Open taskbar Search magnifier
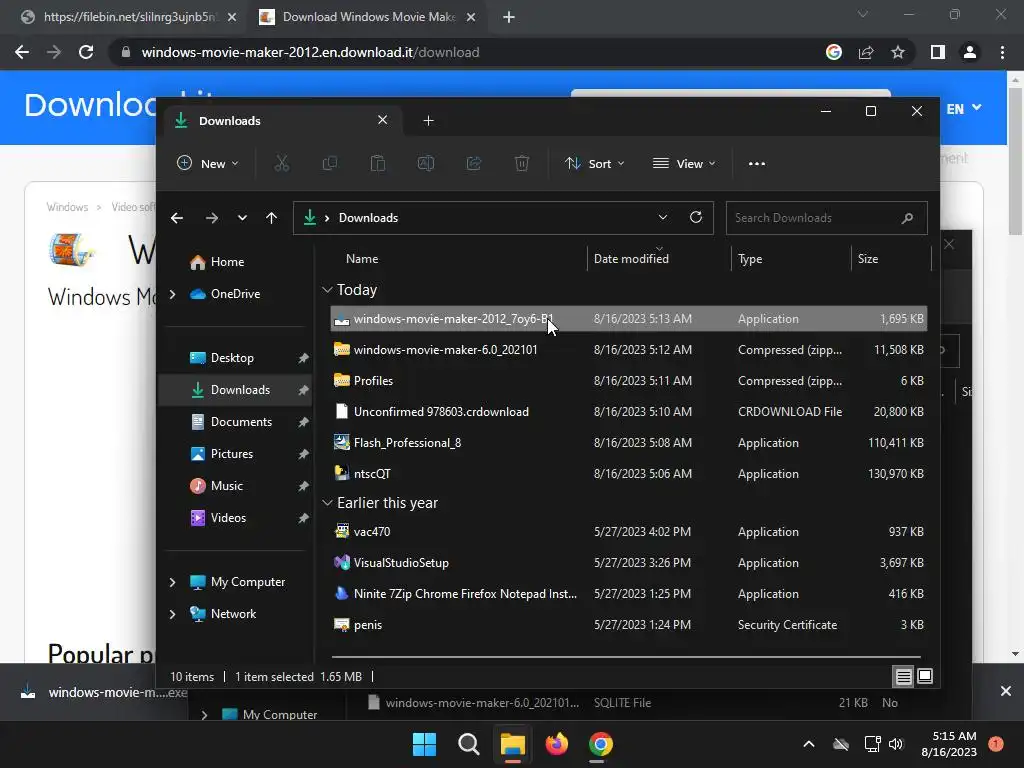This screenshot has height=768, width=1024. pyautogui.click(x=468, y=744)
